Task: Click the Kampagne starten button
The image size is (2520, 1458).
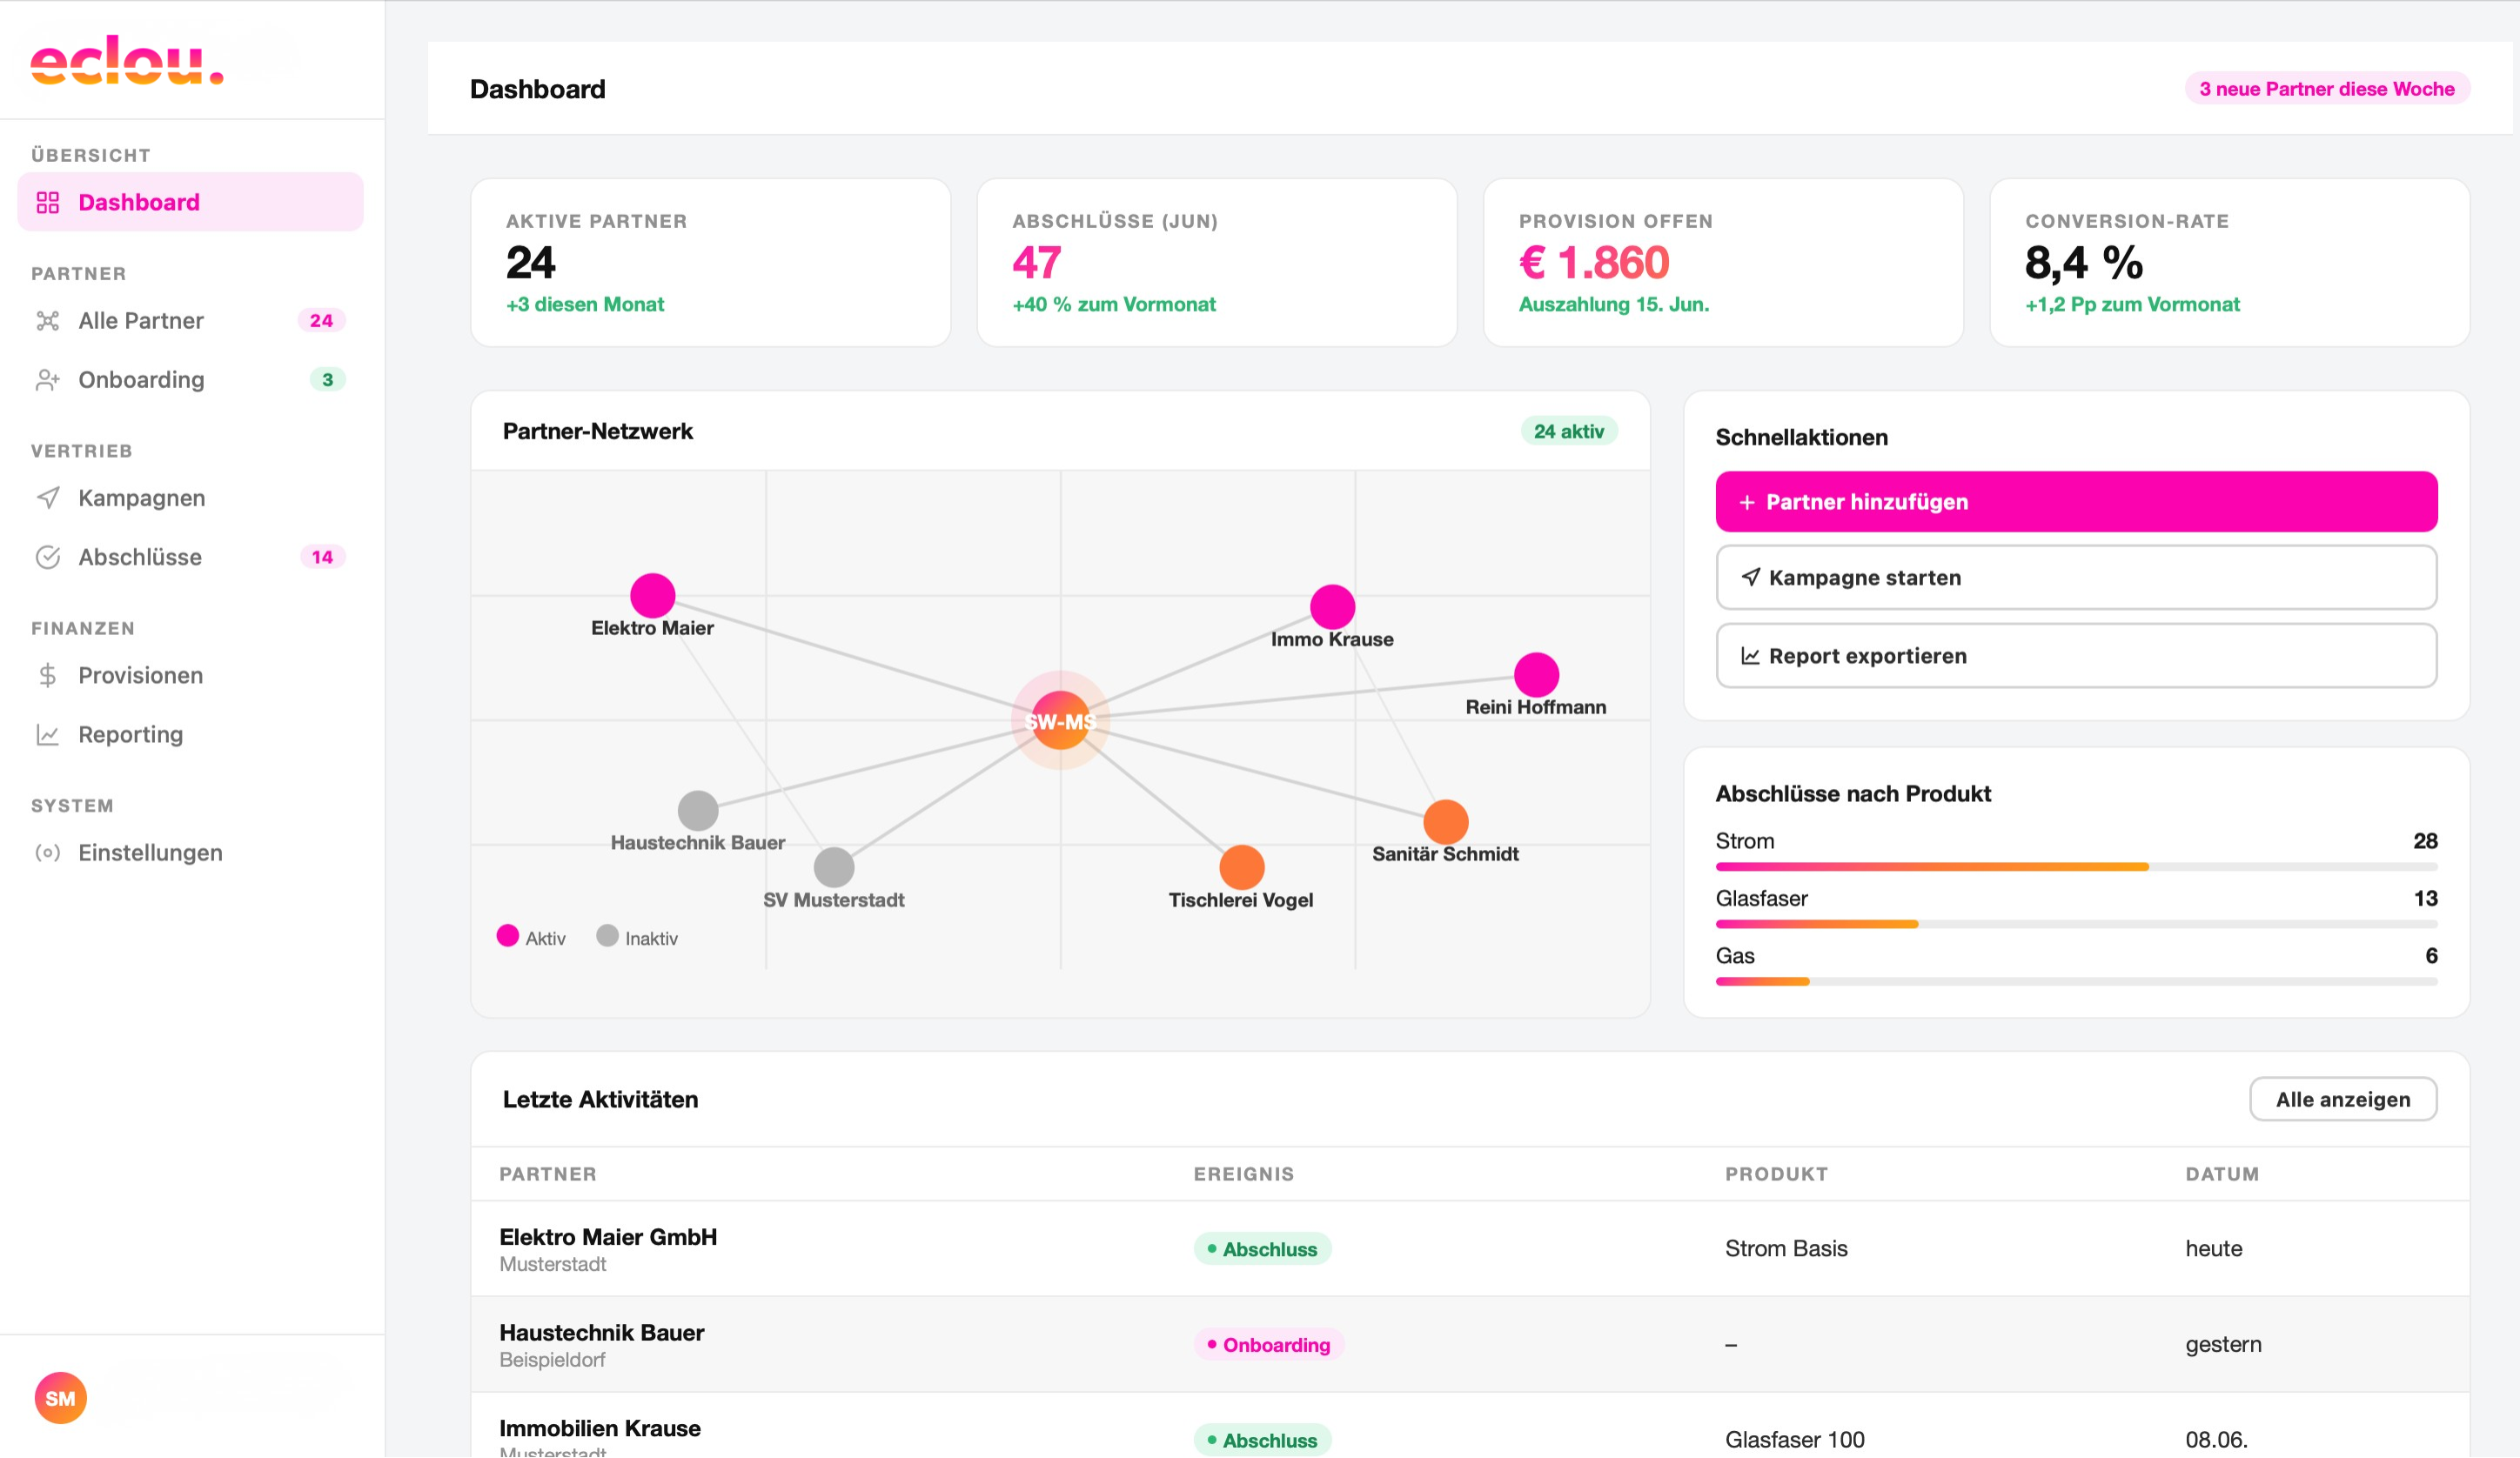Action: (2076, 578)
